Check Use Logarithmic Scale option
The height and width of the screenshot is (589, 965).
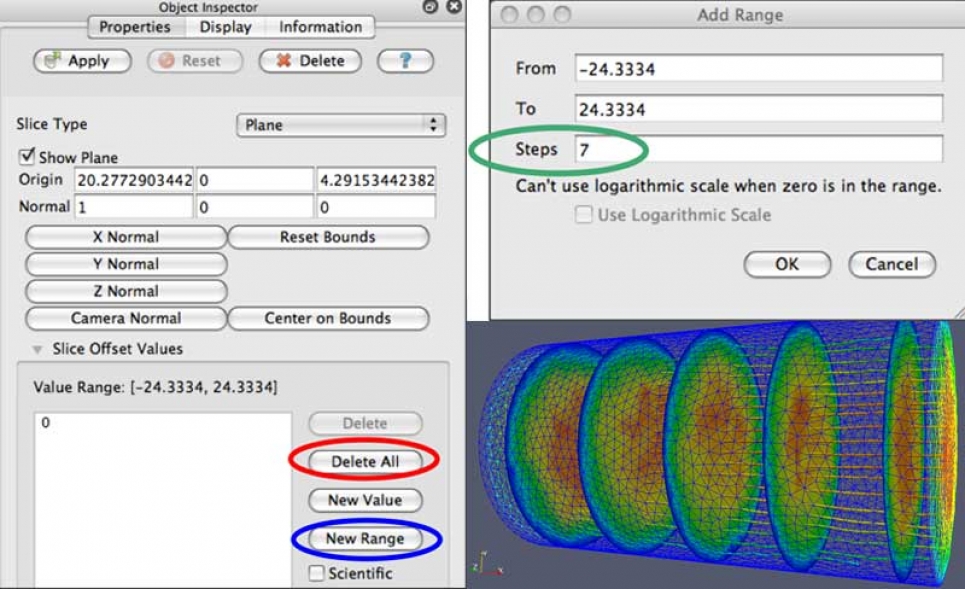click(x=584, y=215)
